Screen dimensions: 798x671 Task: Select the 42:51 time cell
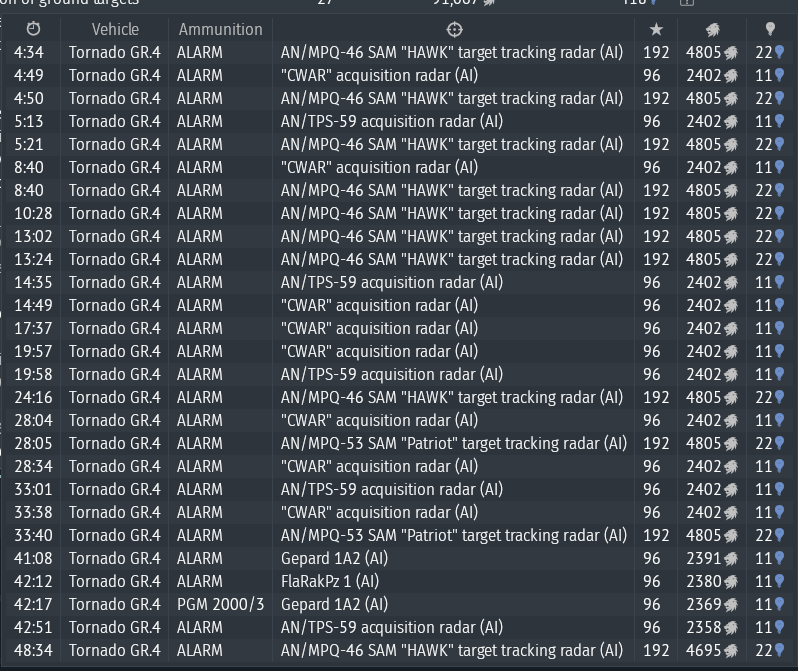(33, 627)
